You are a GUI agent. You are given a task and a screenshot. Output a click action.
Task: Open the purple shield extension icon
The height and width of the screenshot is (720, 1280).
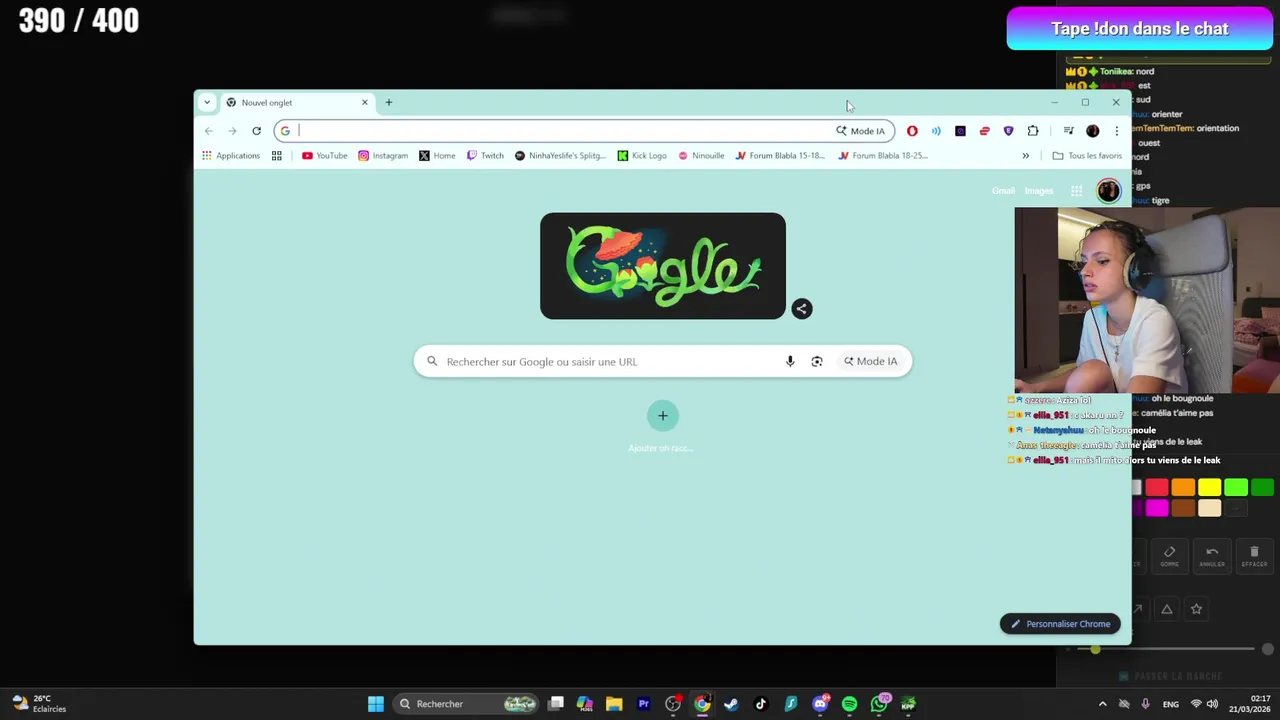pyautogui.click(x=1008, y=131)
